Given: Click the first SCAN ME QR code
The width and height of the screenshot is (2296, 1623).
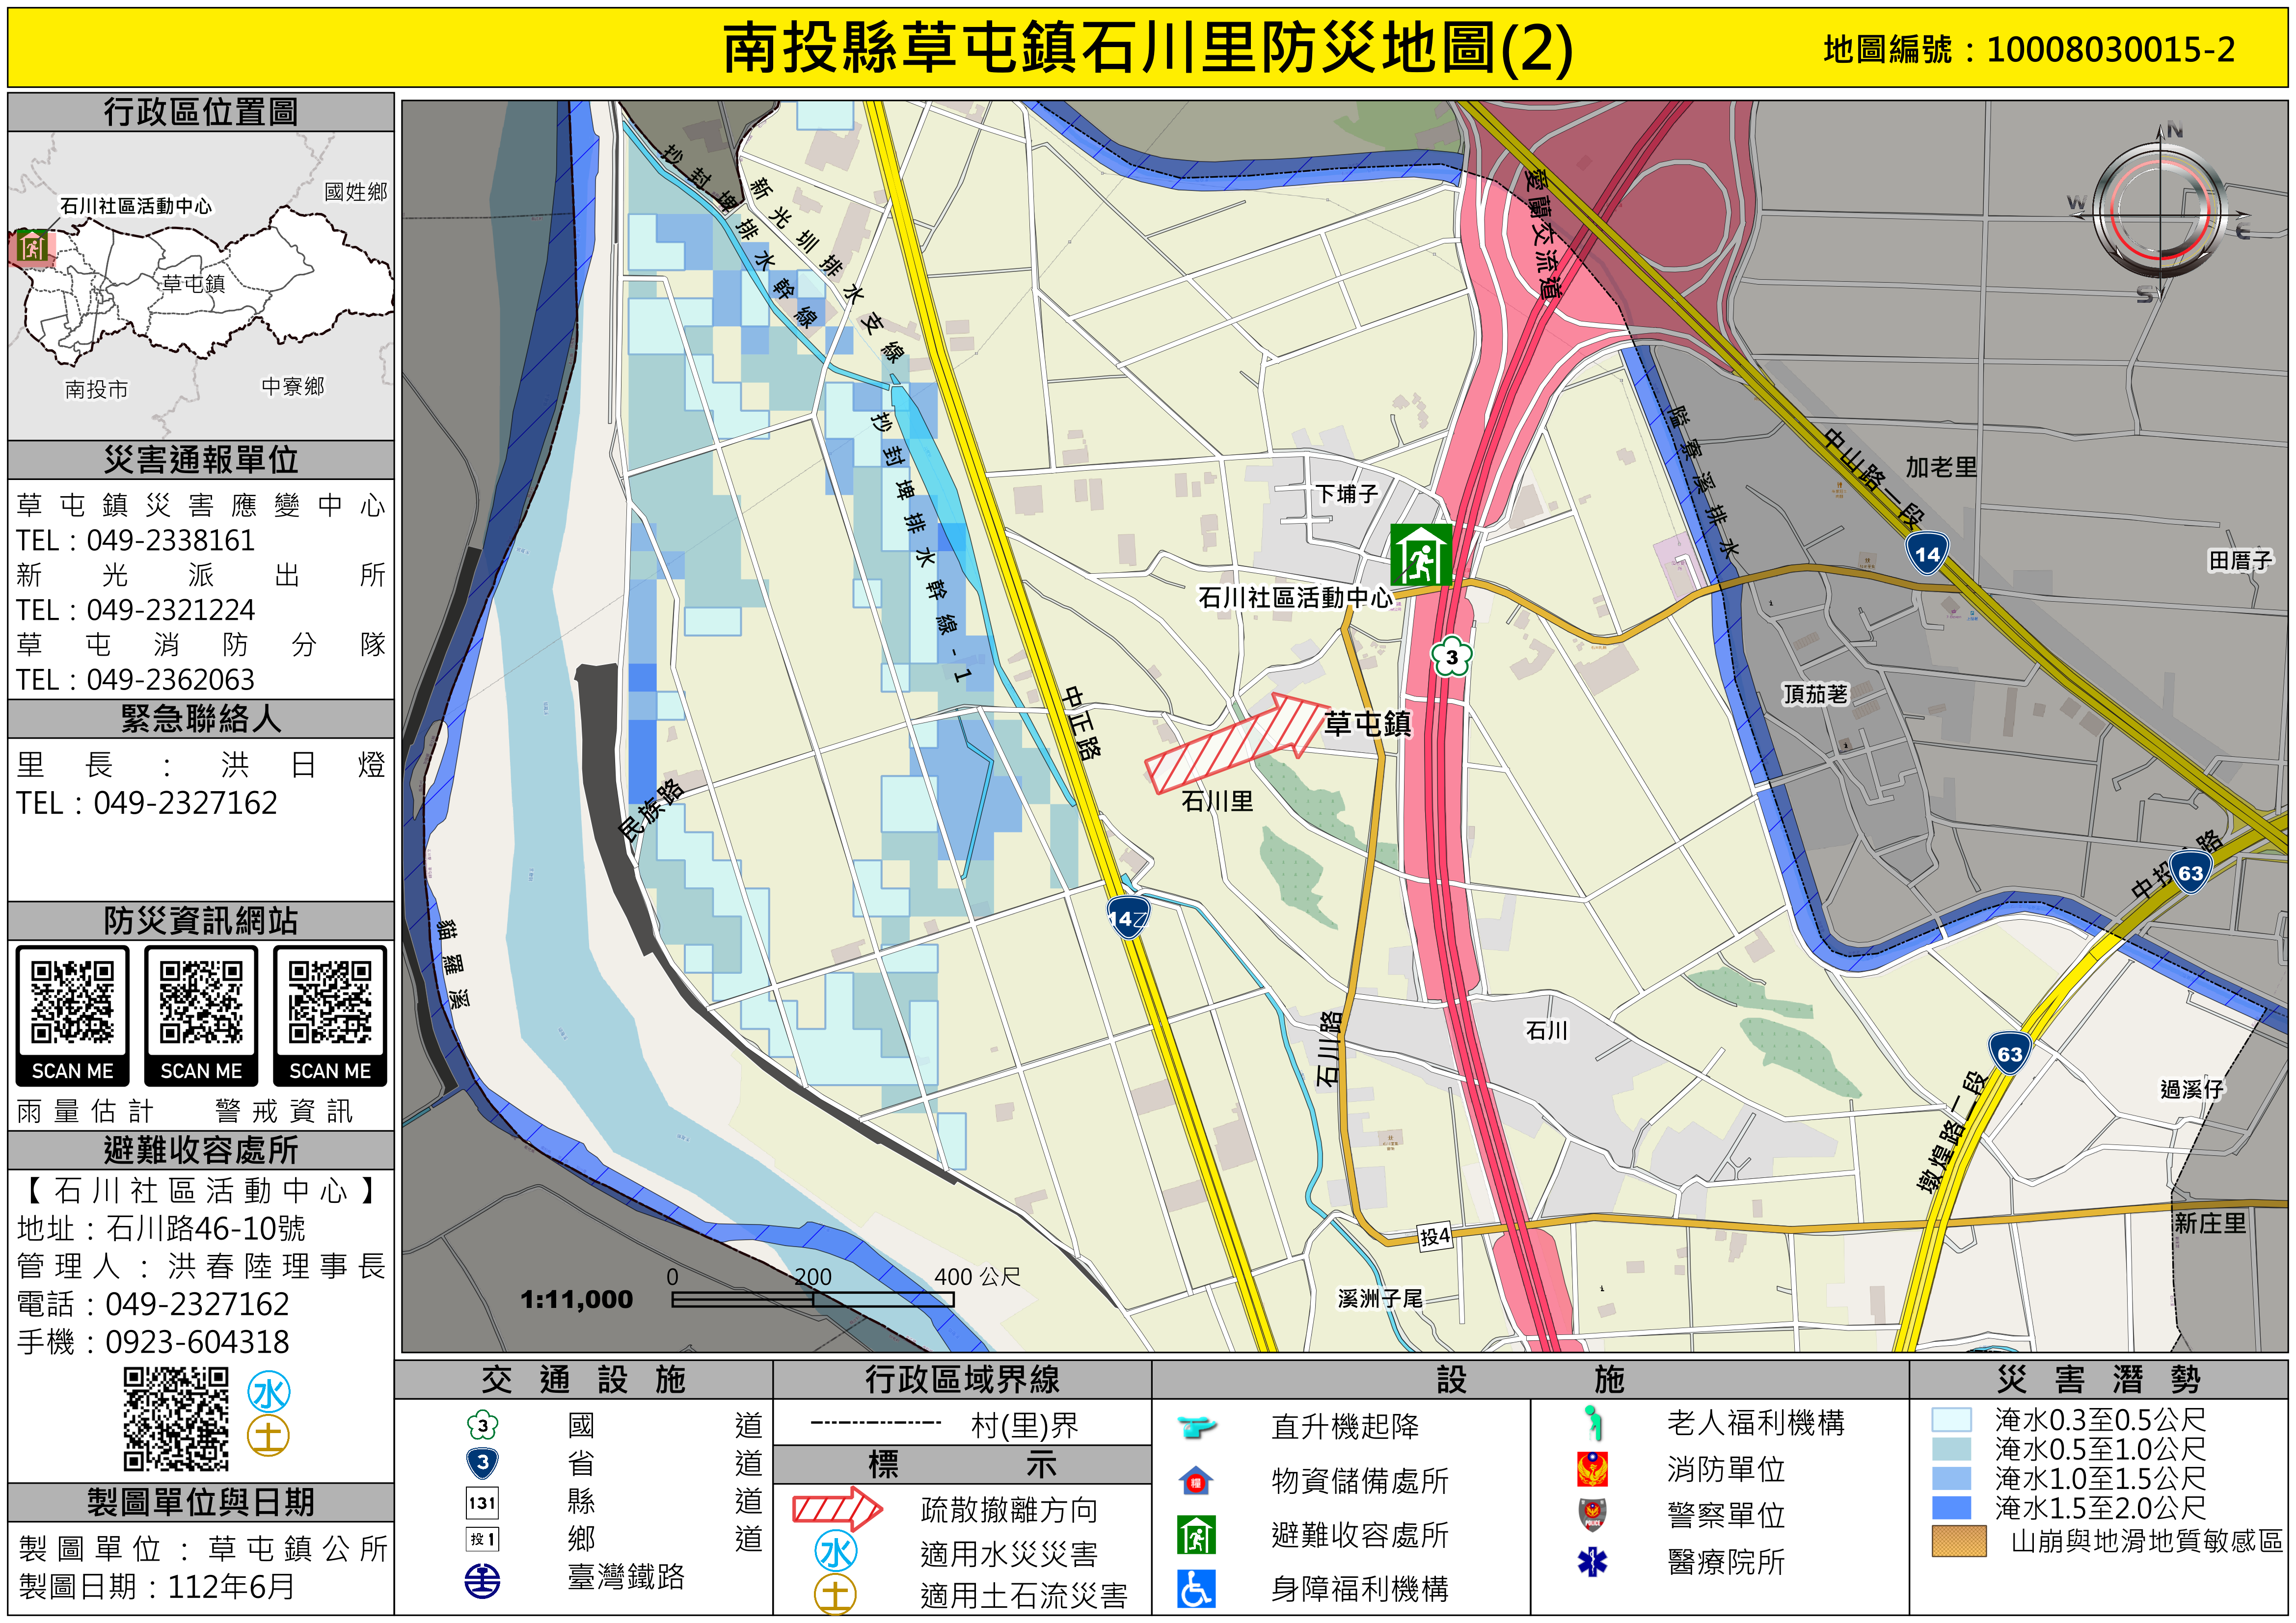Looking at the screenshot, I should coord(72,1003).
